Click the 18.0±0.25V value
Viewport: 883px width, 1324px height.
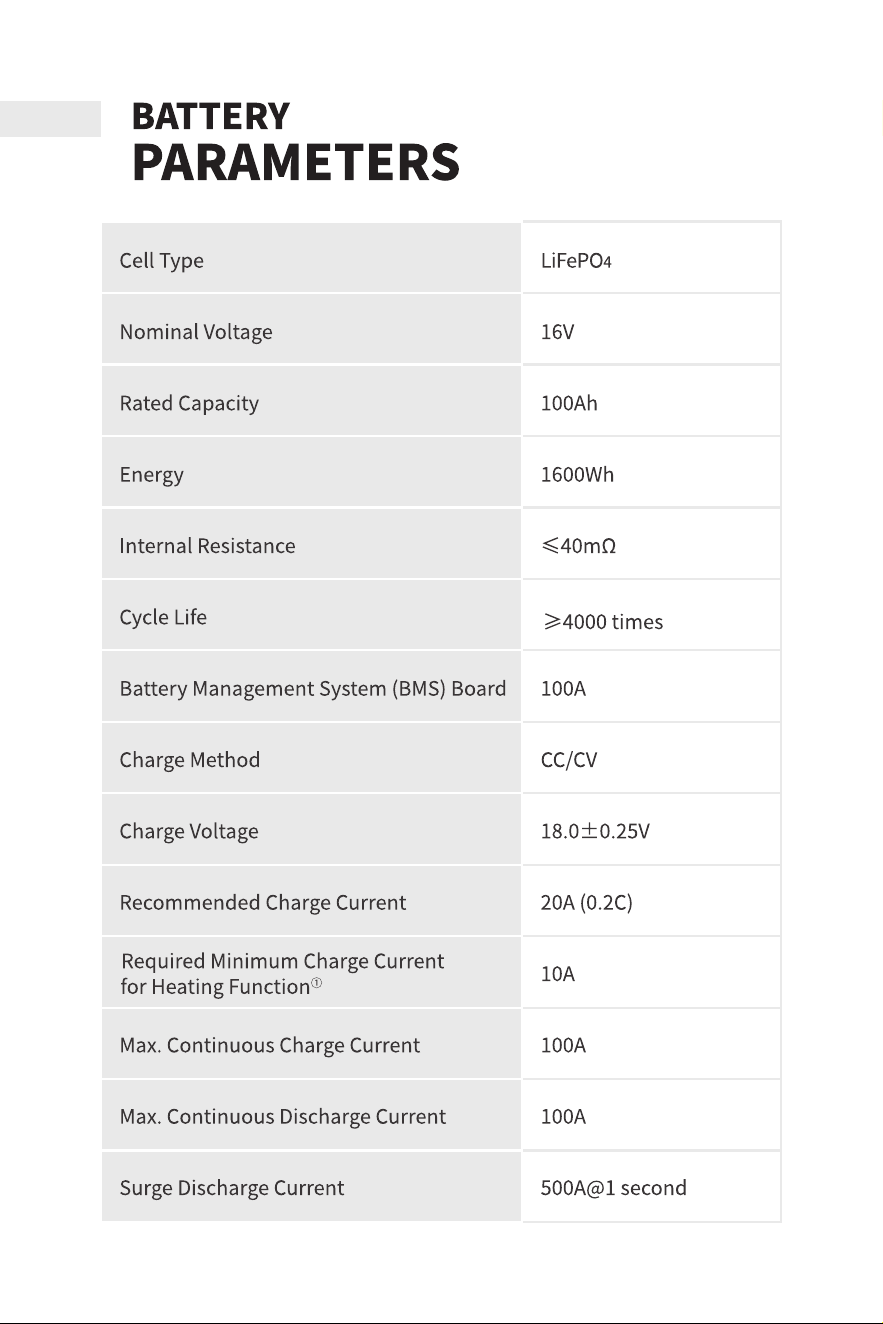(595, 832)
